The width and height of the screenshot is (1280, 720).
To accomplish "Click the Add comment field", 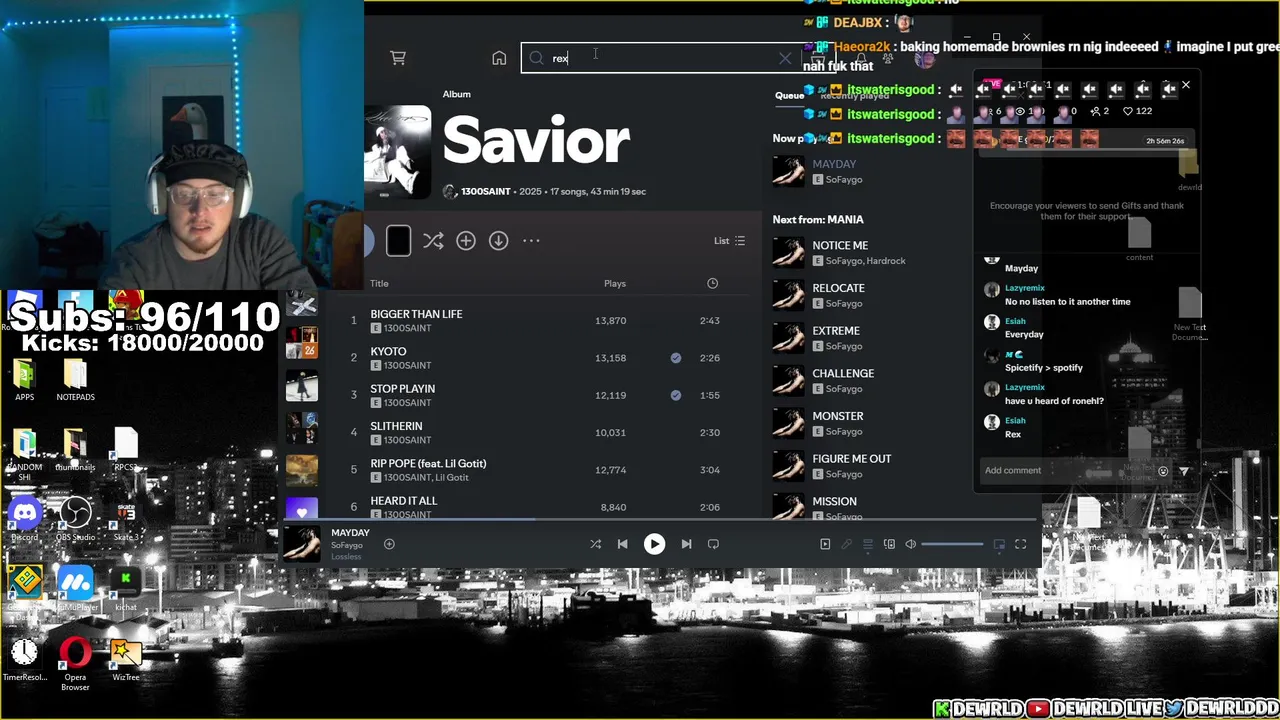I will click(1065, 470).
